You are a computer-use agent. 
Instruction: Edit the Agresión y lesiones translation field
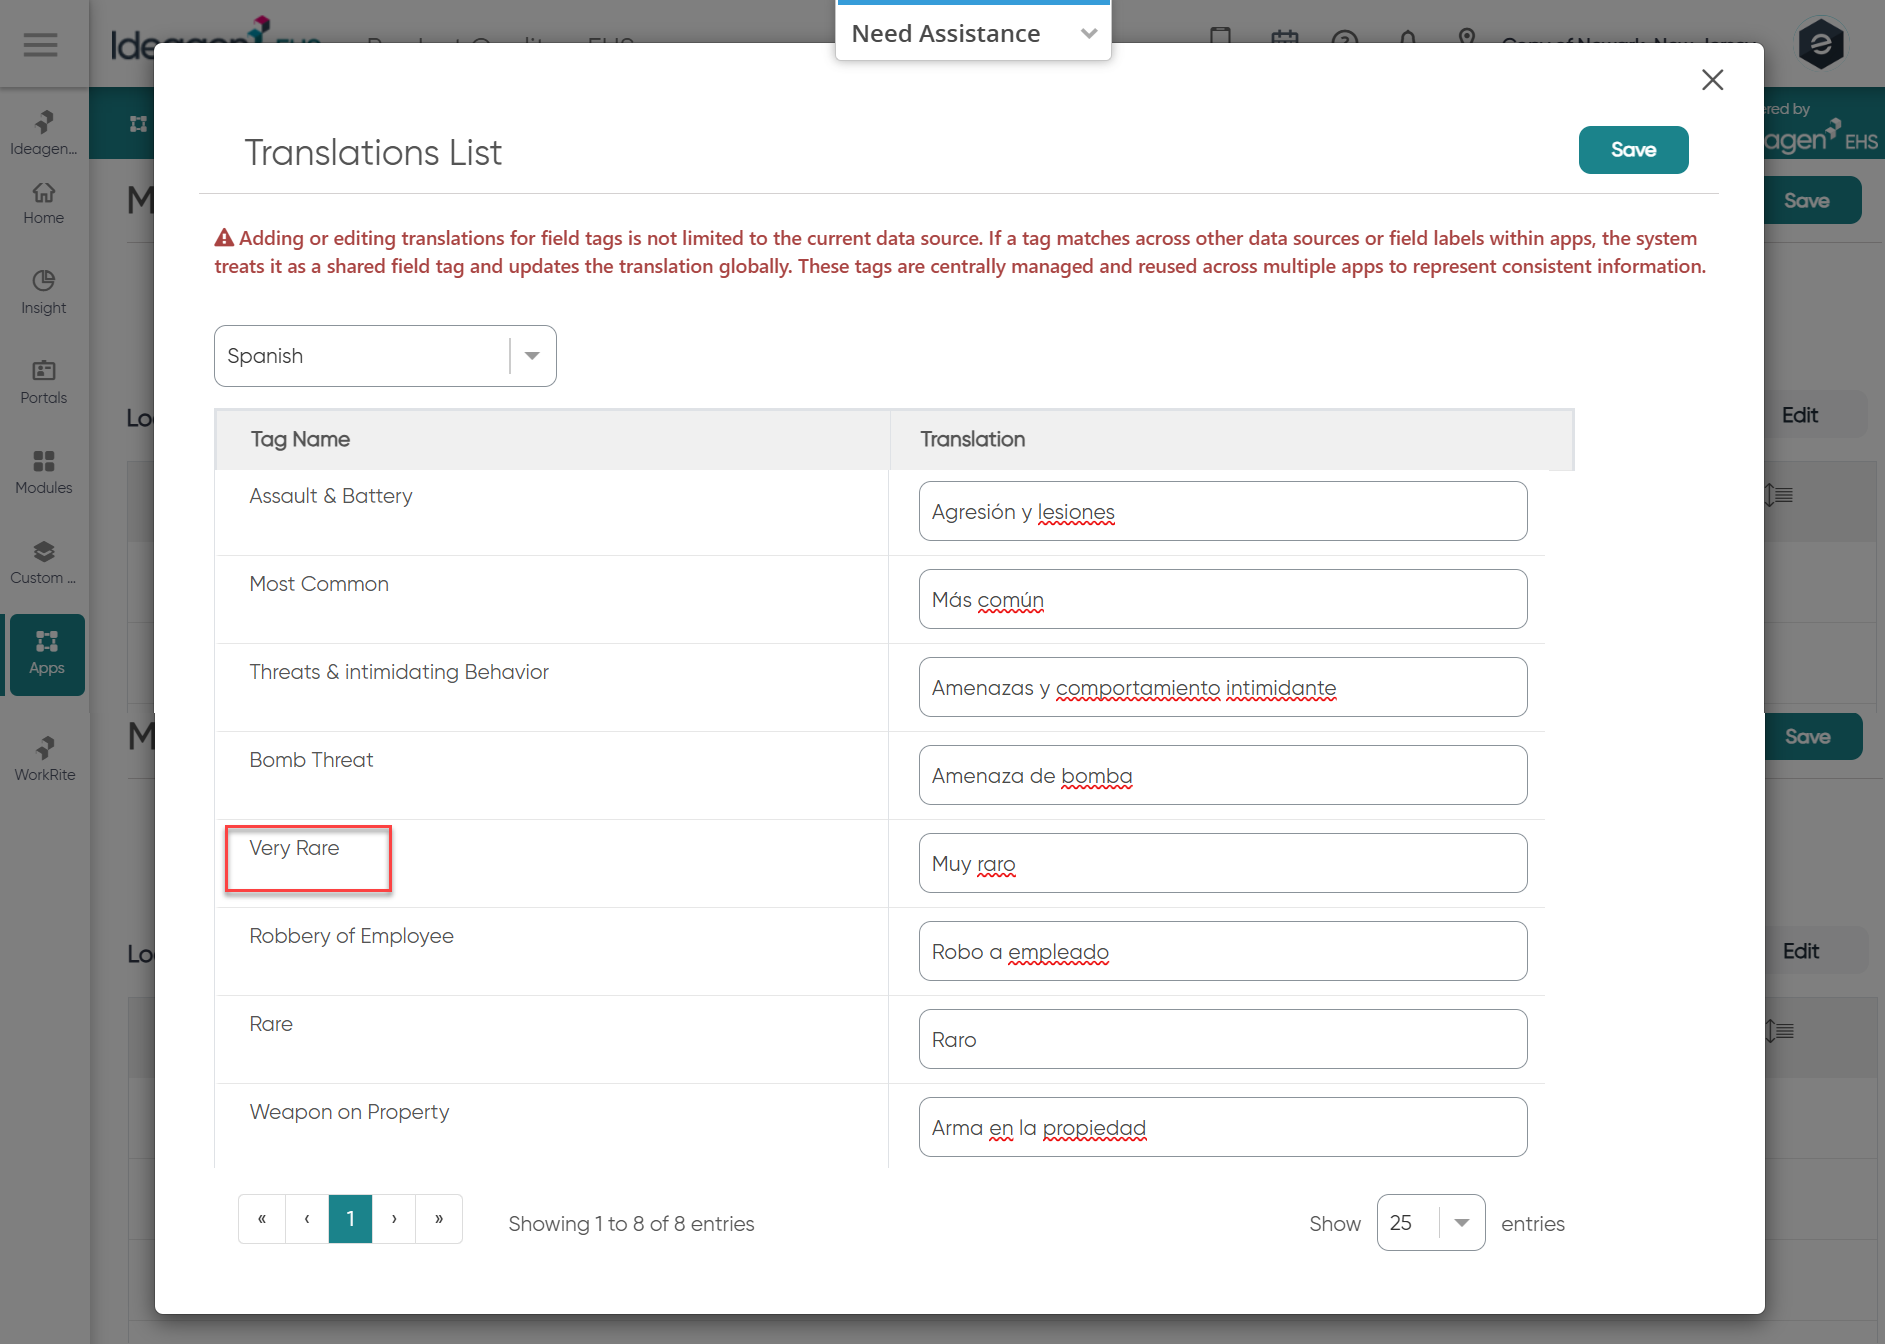coord(1223,511)
